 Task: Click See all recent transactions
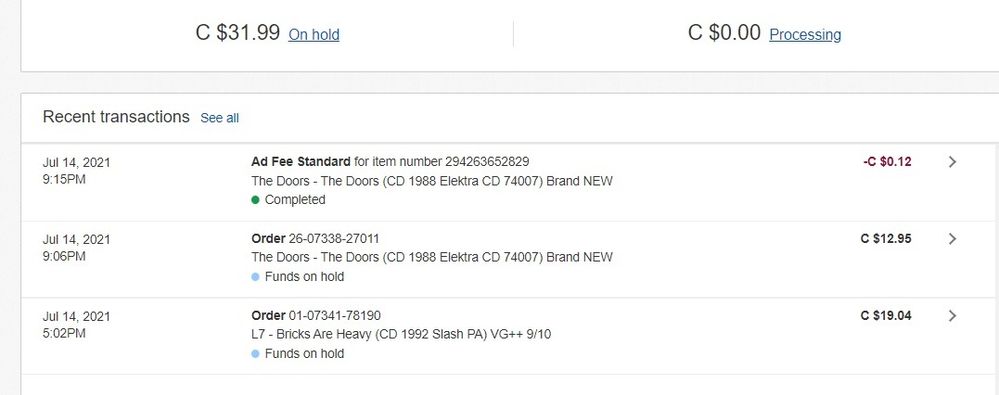pyautogui.click(x=220, y=118)
